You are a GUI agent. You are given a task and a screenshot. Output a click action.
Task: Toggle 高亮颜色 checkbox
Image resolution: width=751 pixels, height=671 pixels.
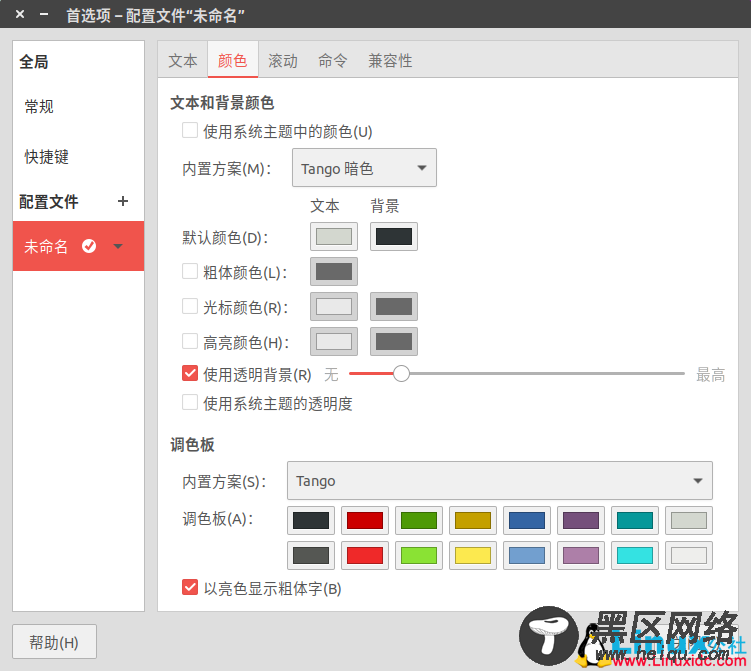pos(190,341)
